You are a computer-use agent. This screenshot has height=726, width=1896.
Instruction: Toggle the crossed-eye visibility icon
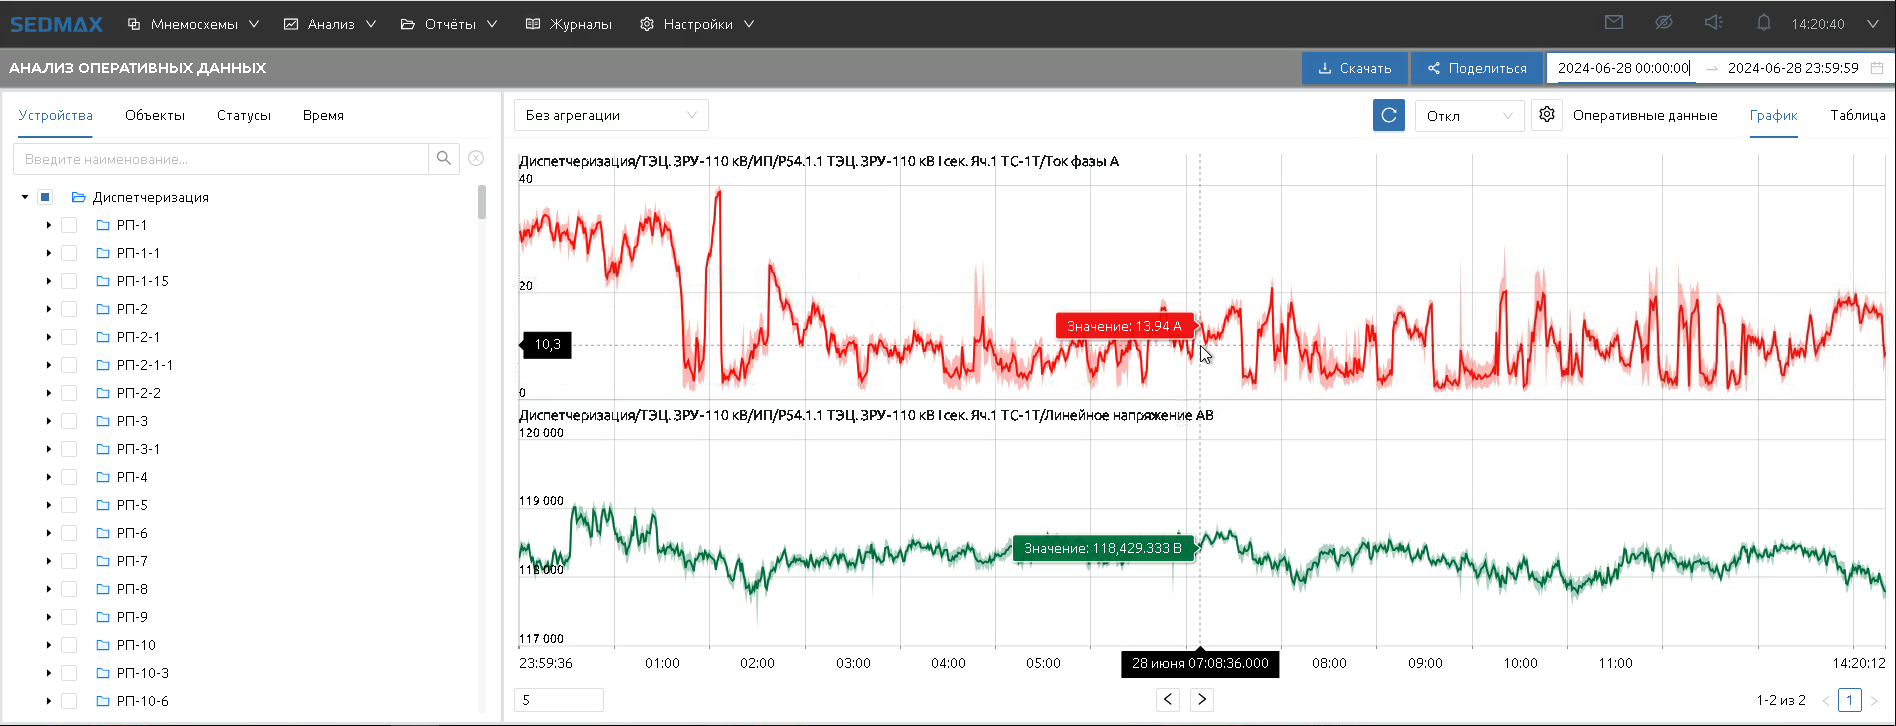[1663, 23]
